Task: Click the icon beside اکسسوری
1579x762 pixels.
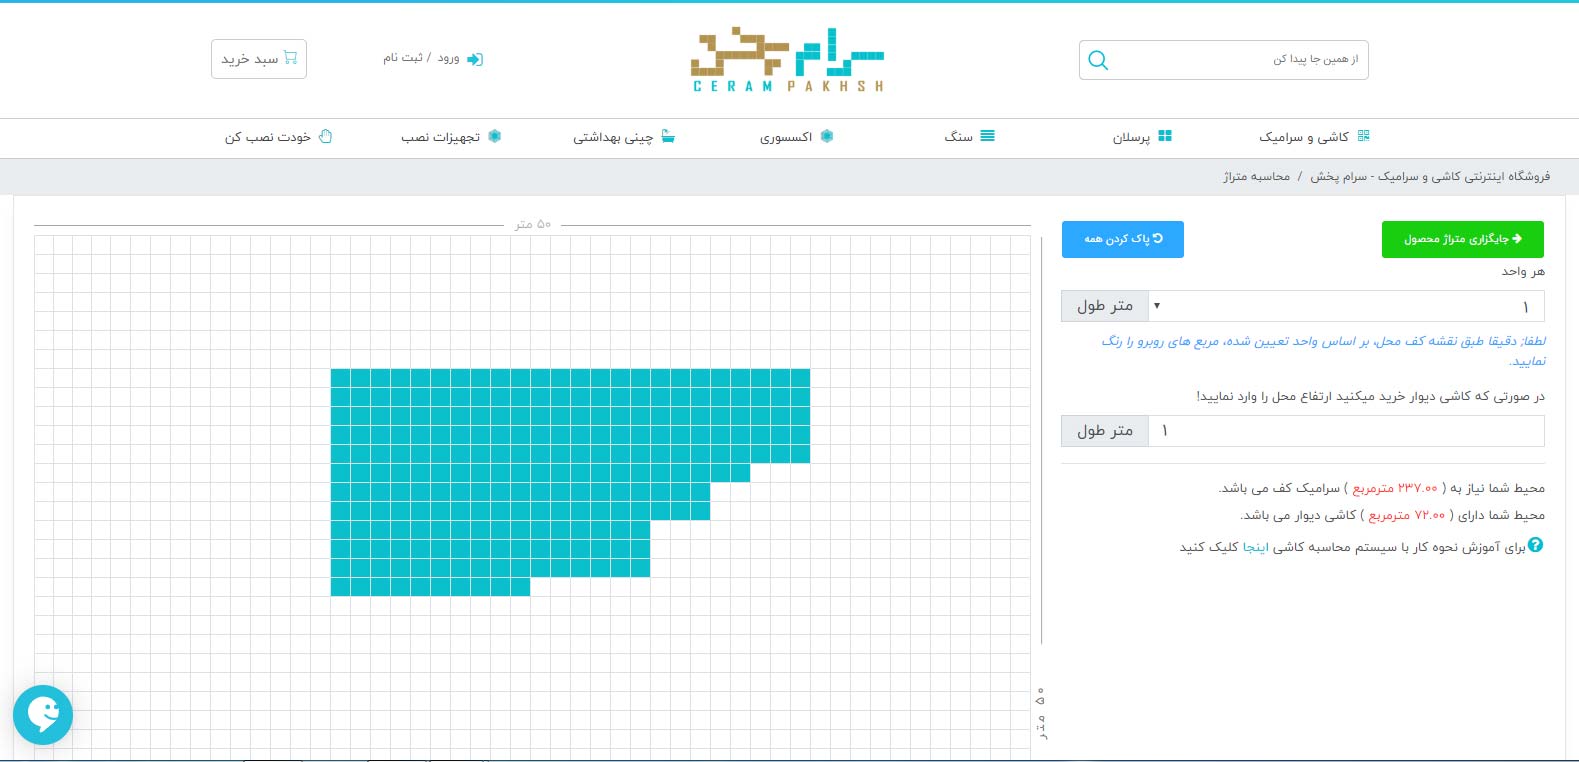Action: click(826, 136)
